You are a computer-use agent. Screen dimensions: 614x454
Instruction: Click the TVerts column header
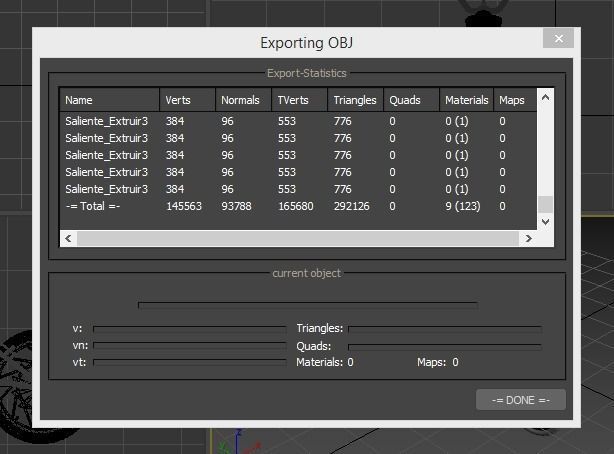[x=299, y=100]
